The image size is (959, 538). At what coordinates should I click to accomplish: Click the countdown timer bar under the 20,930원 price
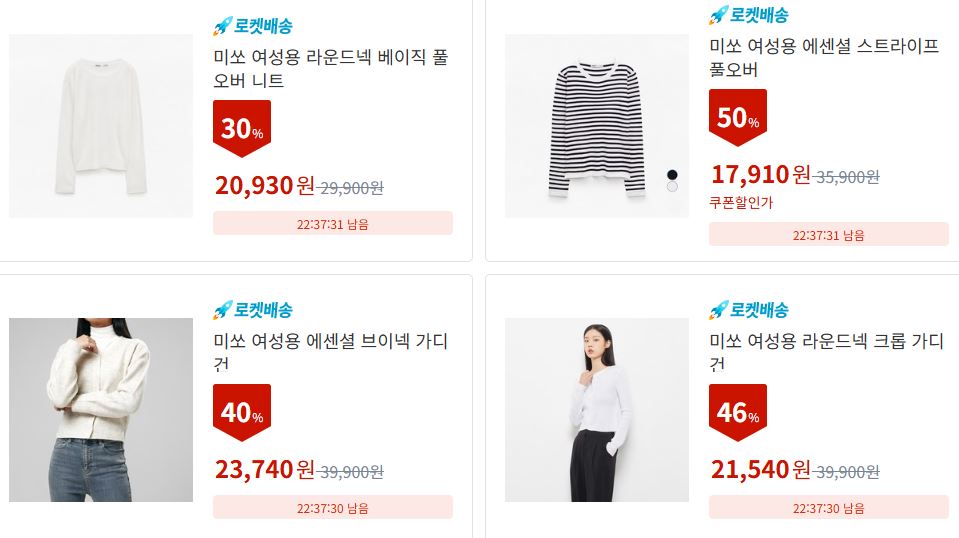coord(333,224)
